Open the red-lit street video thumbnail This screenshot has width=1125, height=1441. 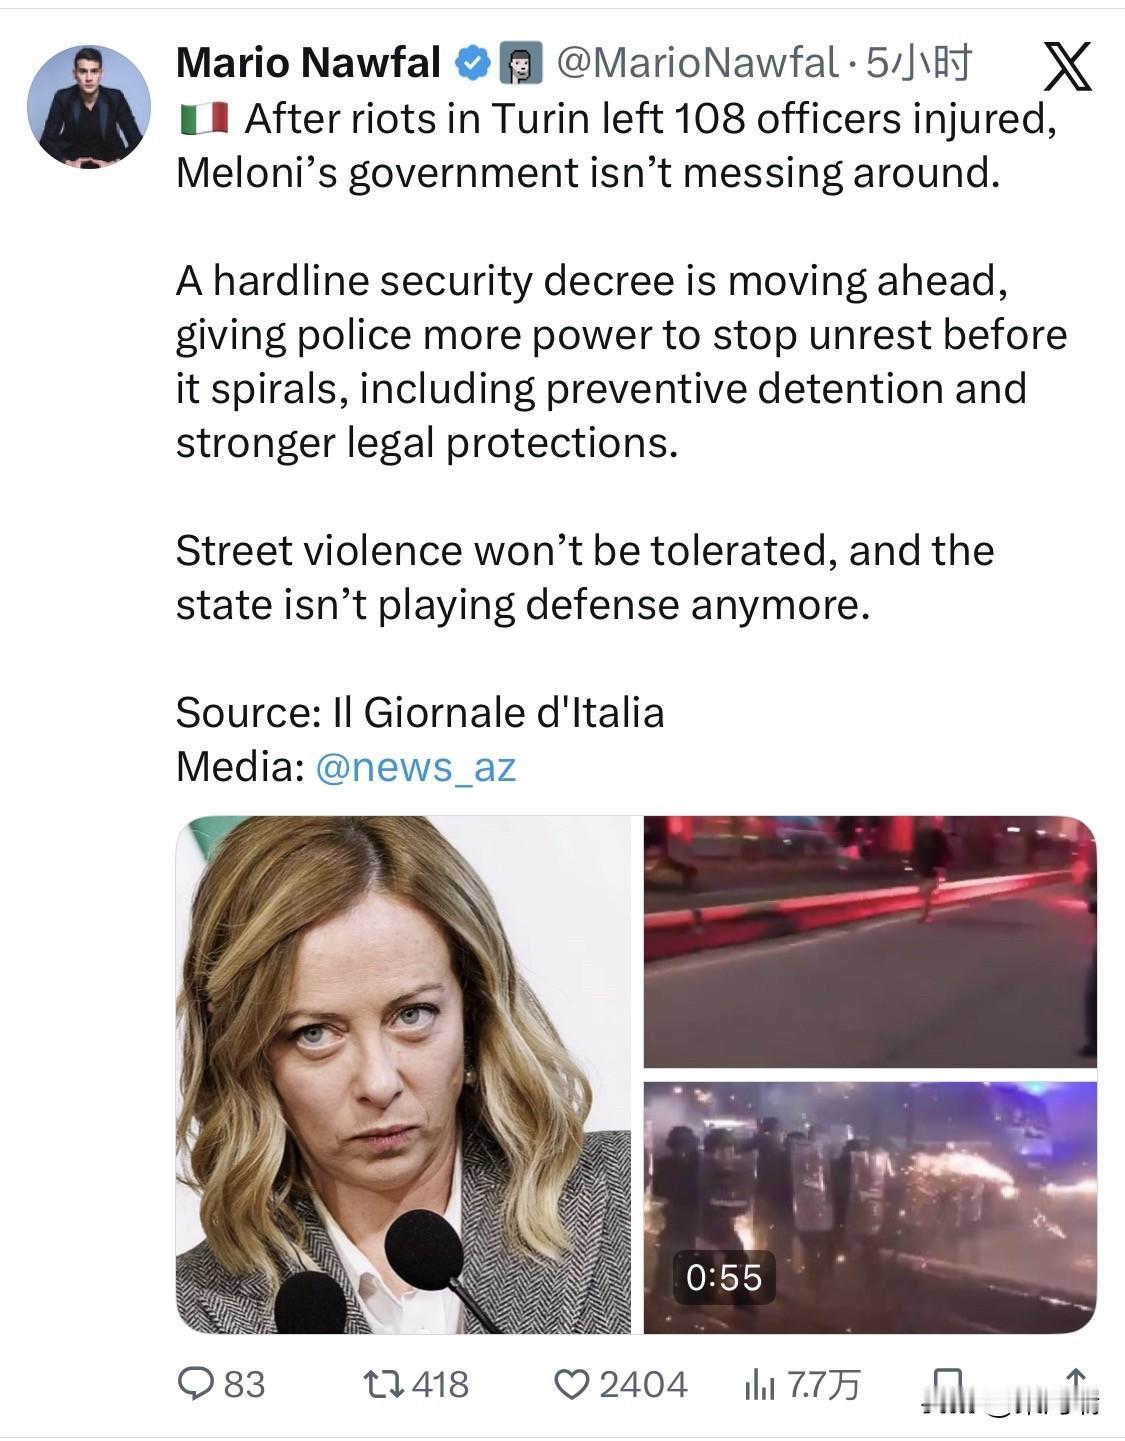870,942
